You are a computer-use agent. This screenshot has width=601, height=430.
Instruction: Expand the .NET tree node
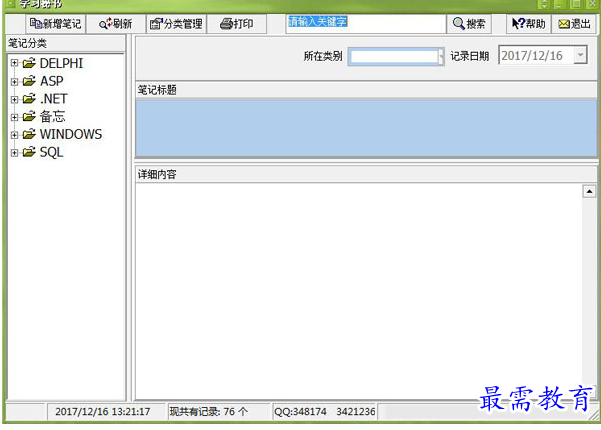pyautogui.click(x=15, y=99)
